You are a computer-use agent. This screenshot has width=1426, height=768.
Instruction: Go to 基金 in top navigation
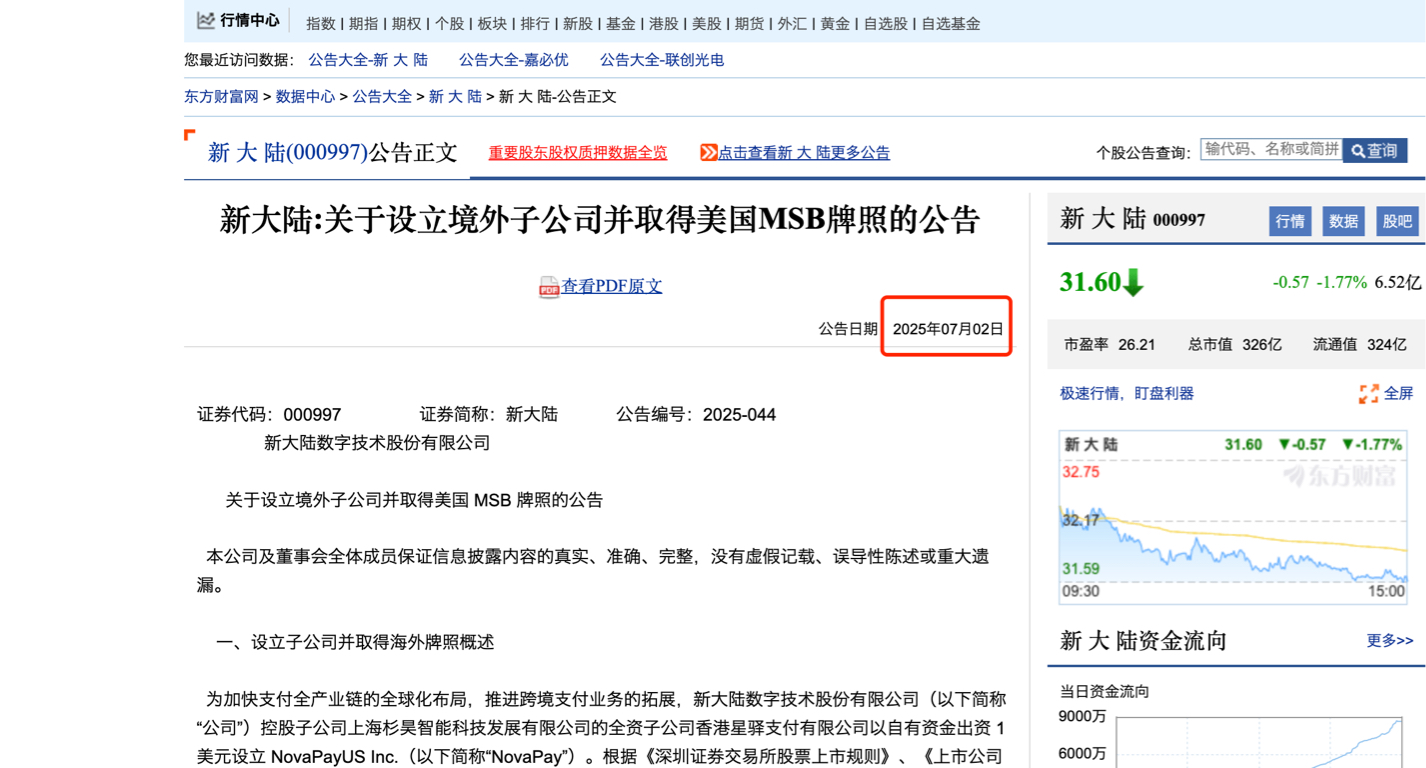[621, 23]
